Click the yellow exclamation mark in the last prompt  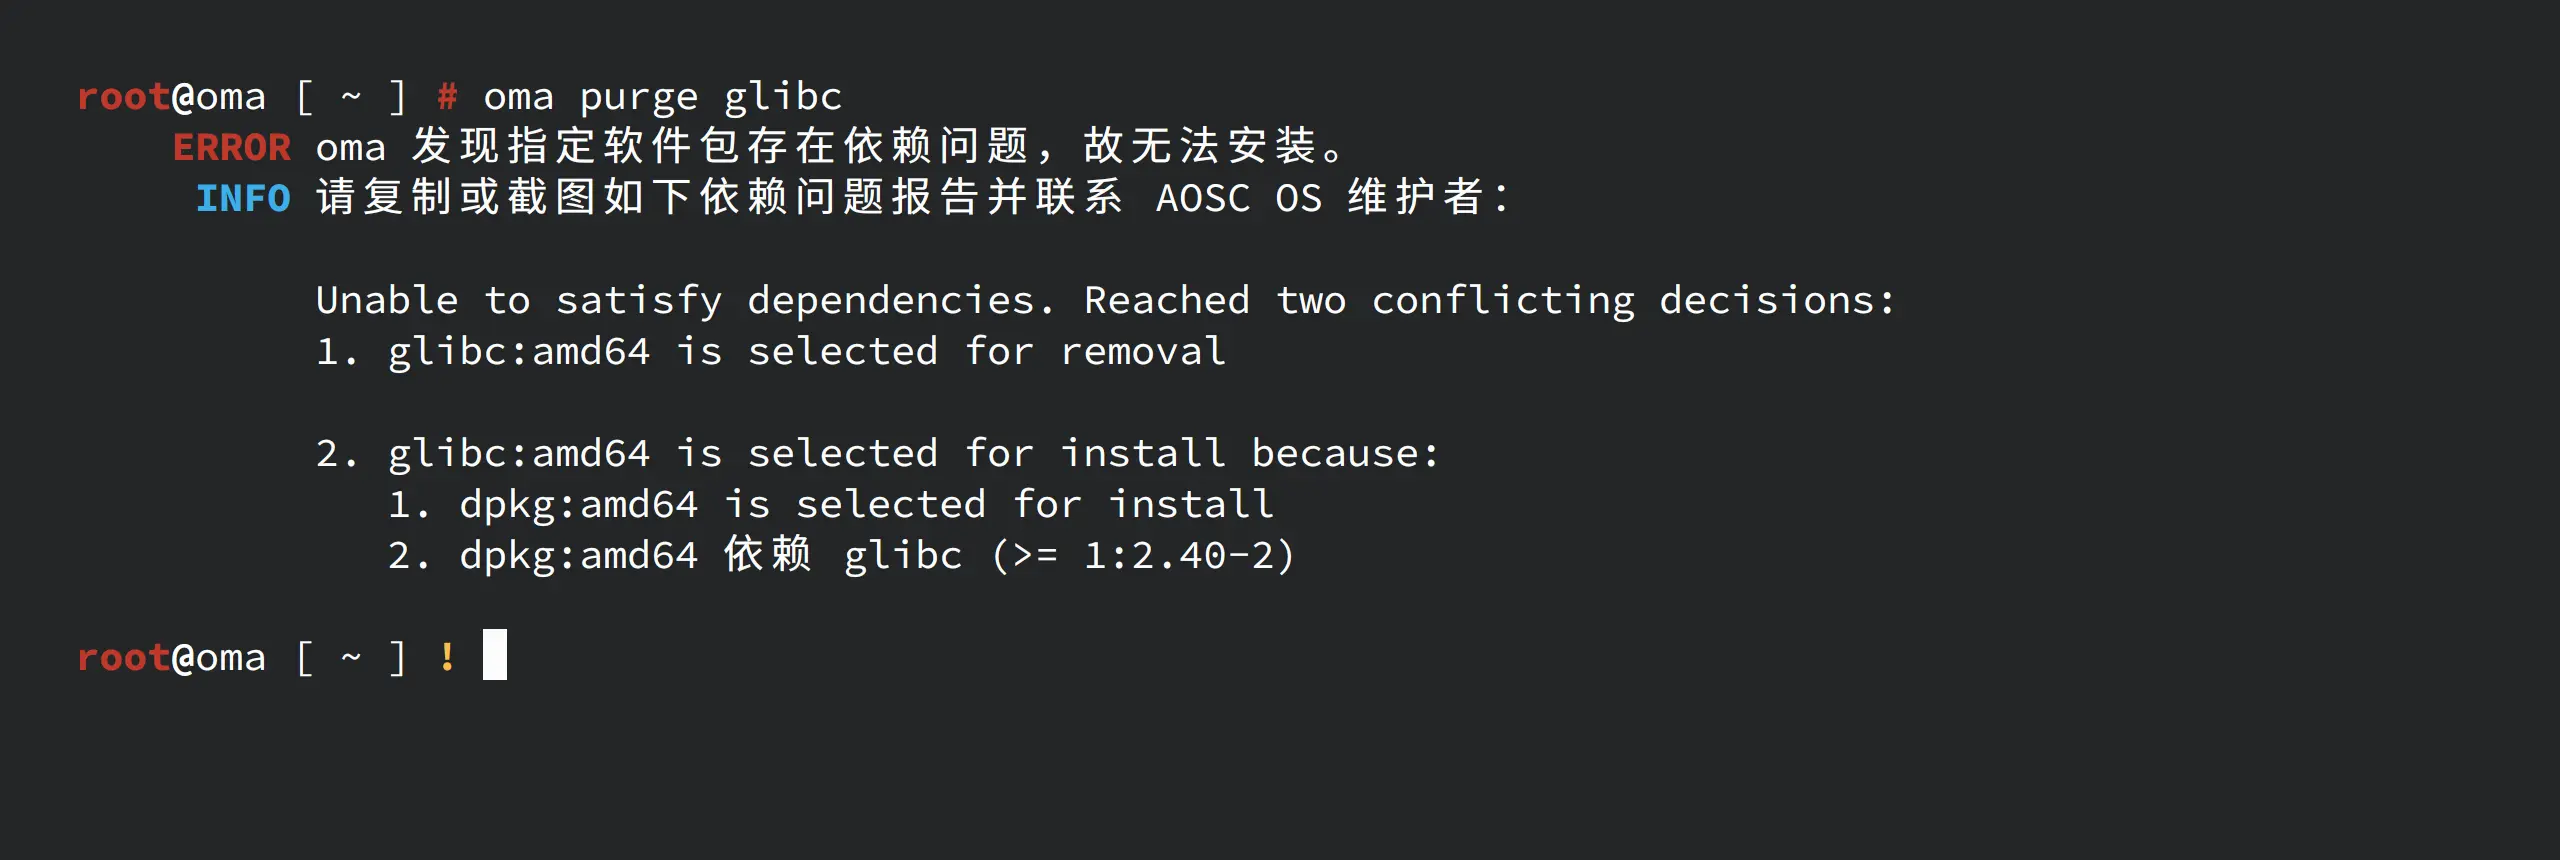(447, 657)
